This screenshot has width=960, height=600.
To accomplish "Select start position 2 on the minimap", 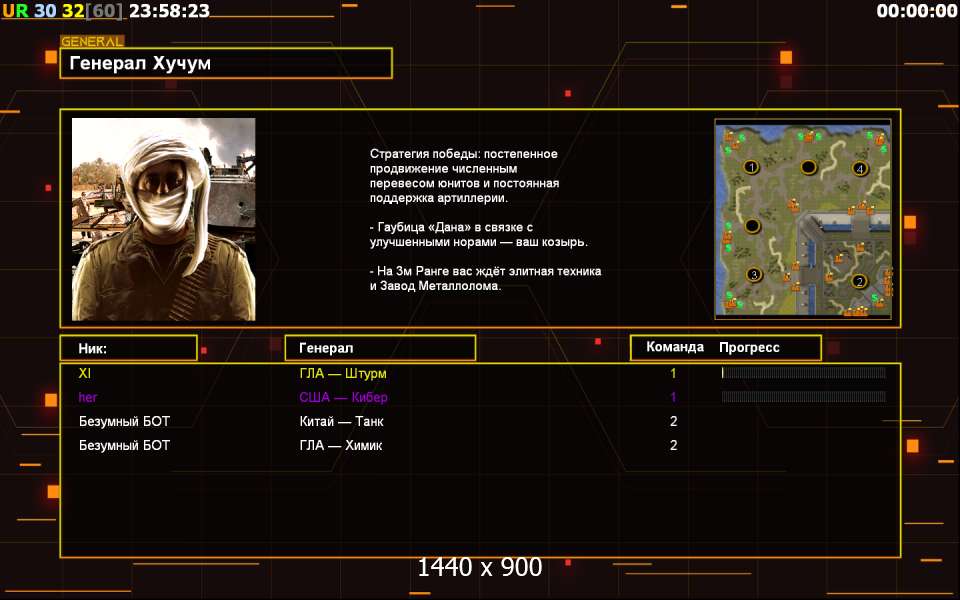I will 858,281.
